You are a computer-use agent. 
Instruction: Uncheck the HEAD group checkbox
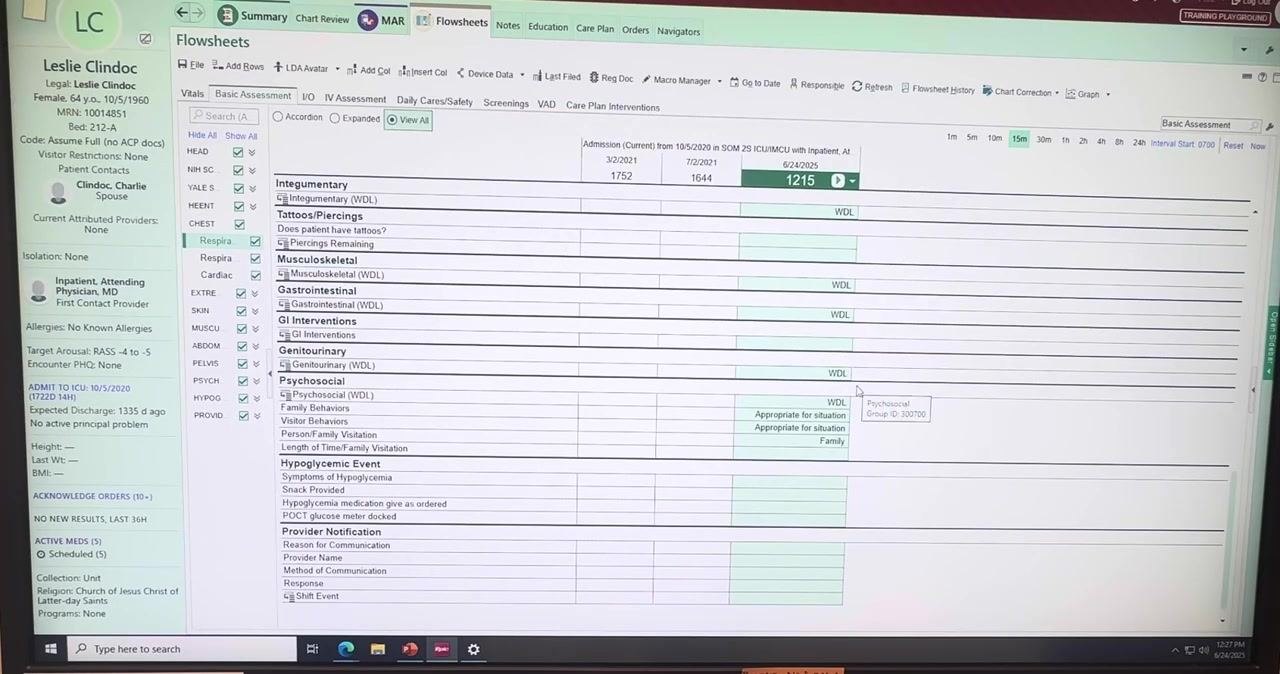[x=238, y=153]
